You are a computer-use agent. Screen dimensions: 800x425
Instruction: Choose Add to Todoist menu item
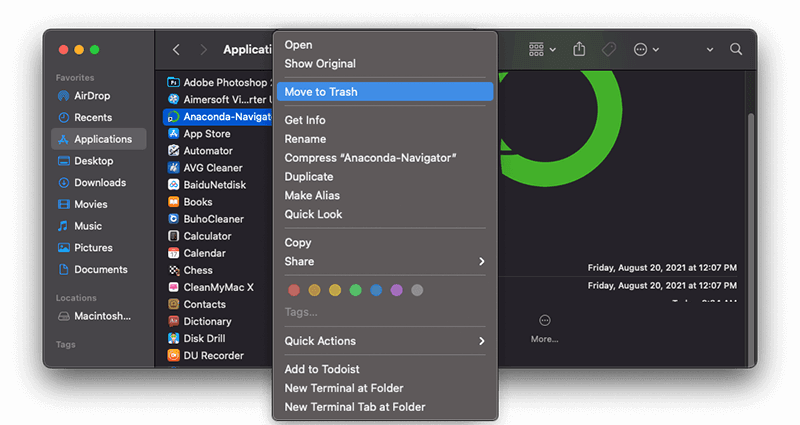coord(385,369)
